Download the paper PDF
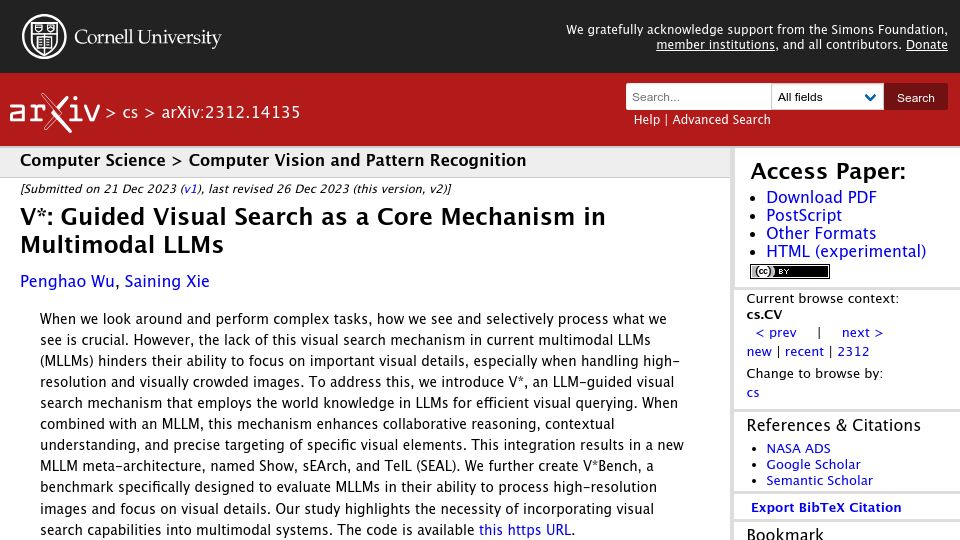The height and width of the screenshot is (540, 960). [821, 197]
